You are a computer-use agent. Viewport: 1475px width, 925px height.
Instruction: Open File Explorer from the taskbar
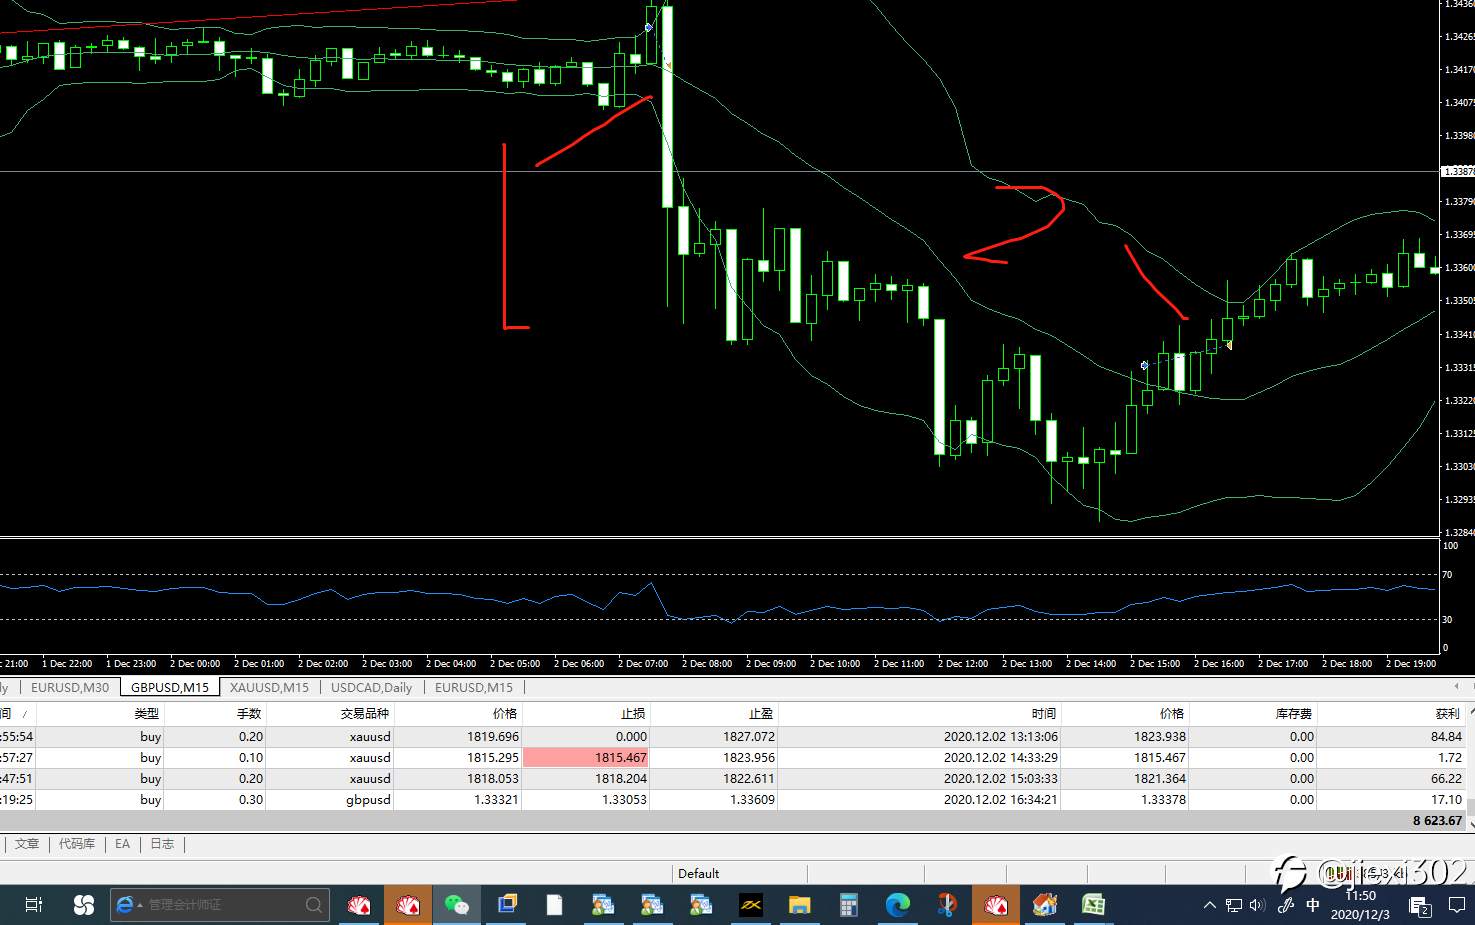[x=799, y=905]
